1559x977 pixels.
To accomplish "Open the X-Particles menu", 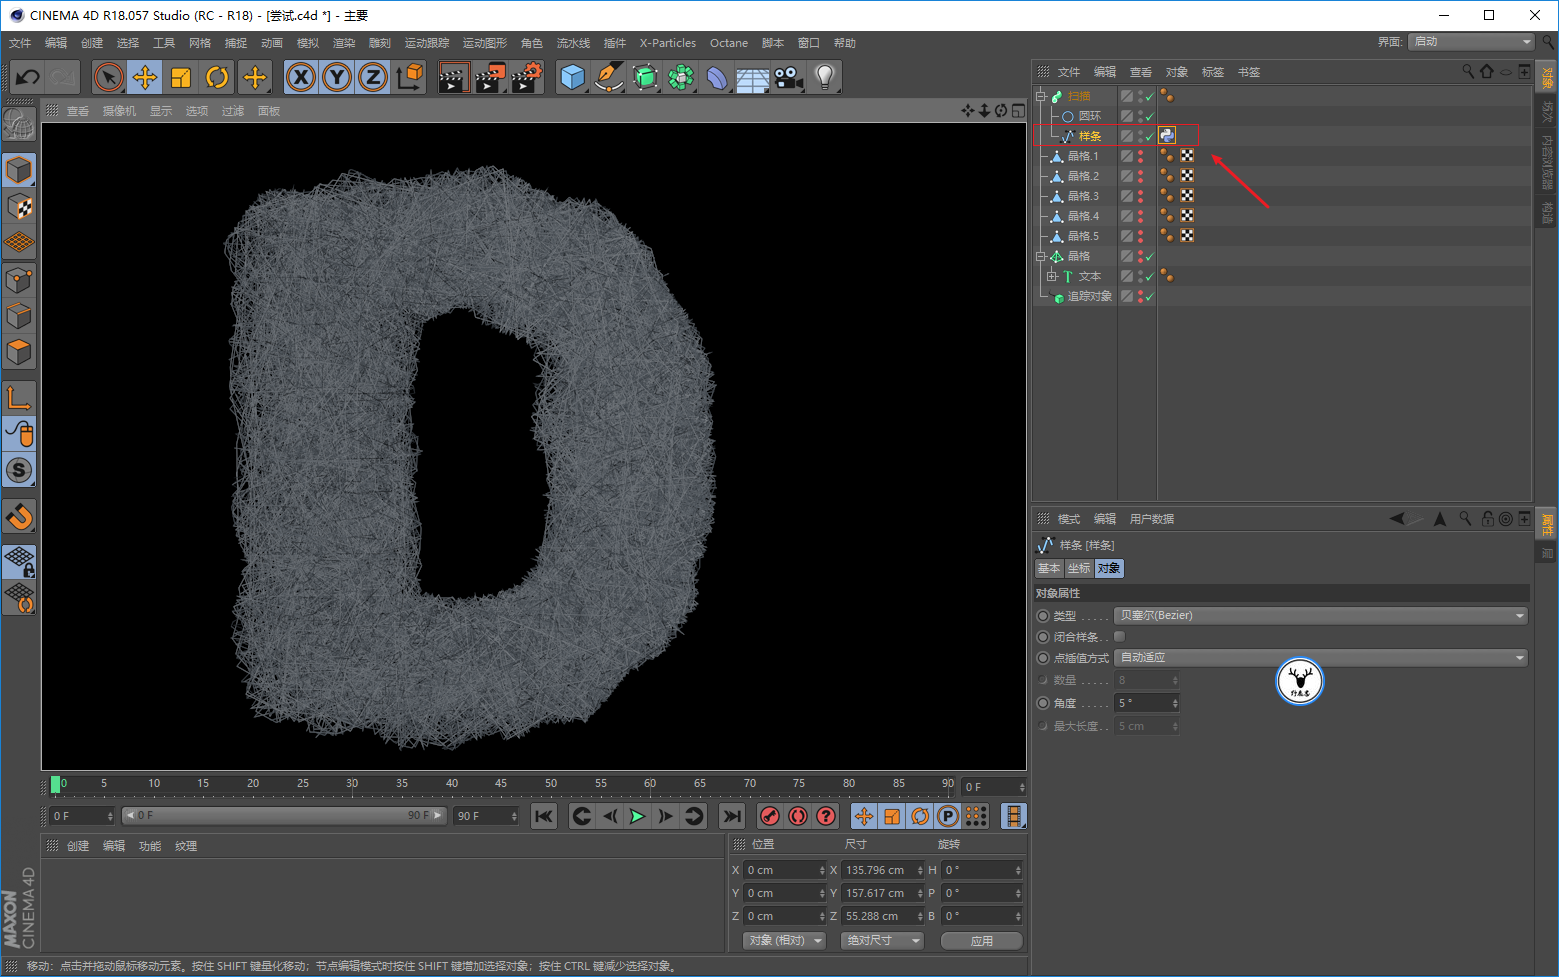I will (x=668, y=43).
